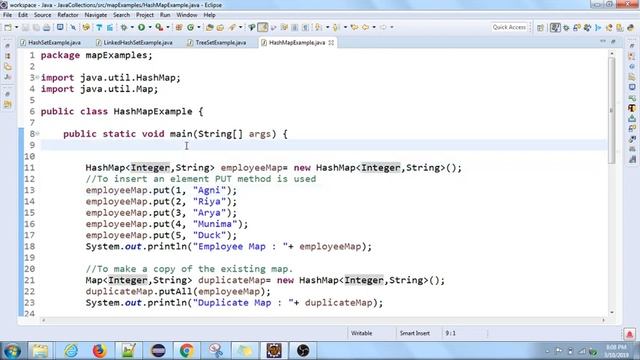Collapse the main method on line 8
Image resolution: width=640 pixels, height=360 pixels.
coord(37,133)
